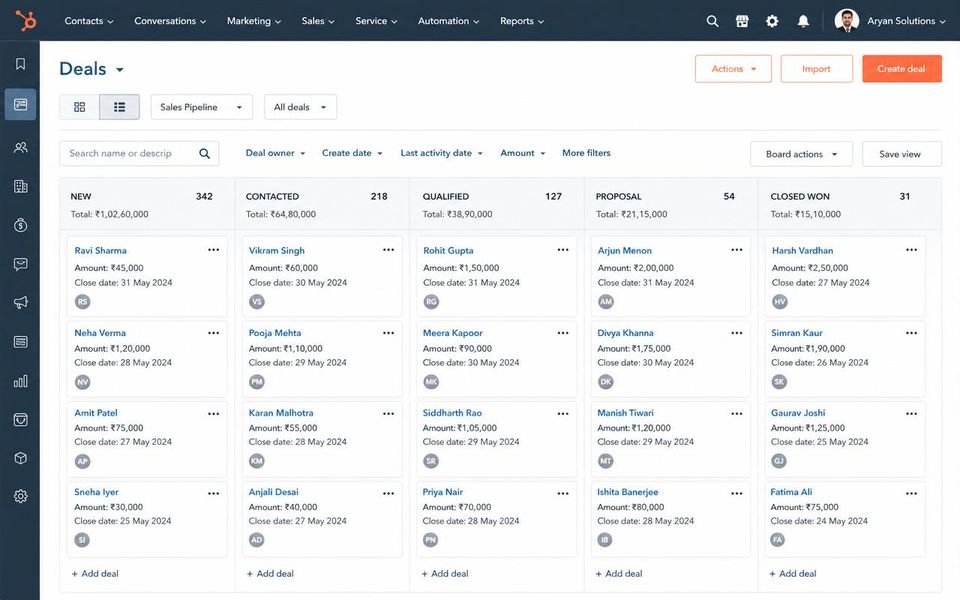Expand the Sales Pipeline dropdown

coord(201,107)
